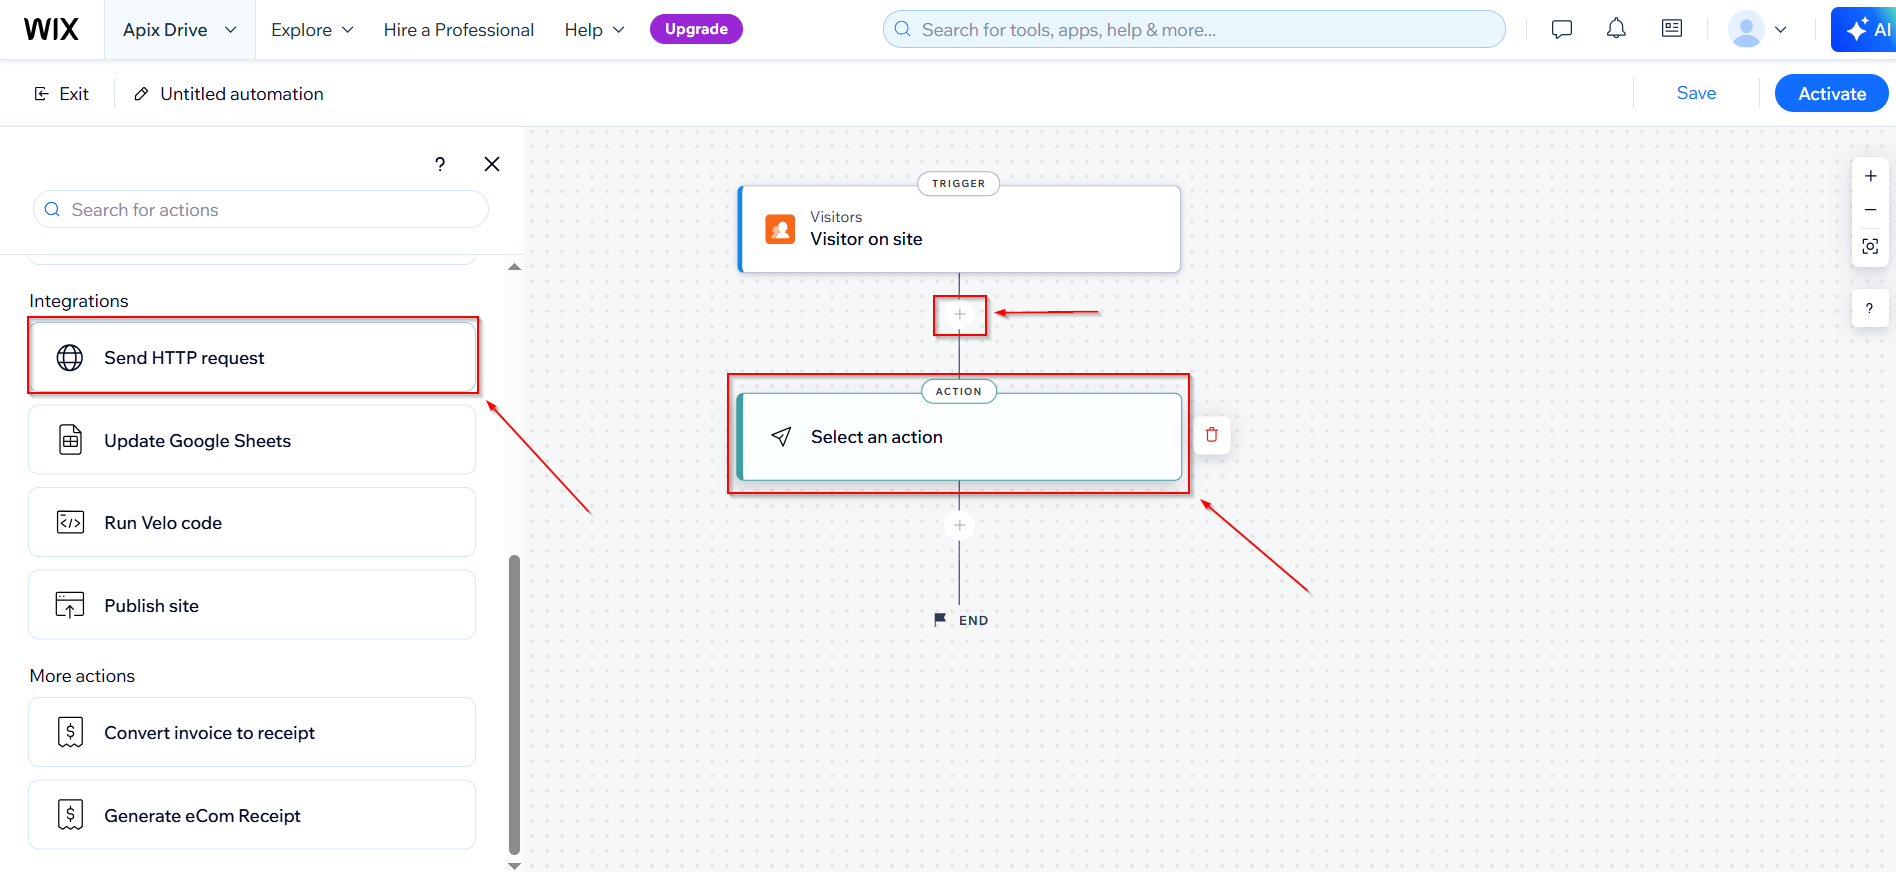Click the help question mark in actions panel
Screen dimensions: 1896x872
440,164
